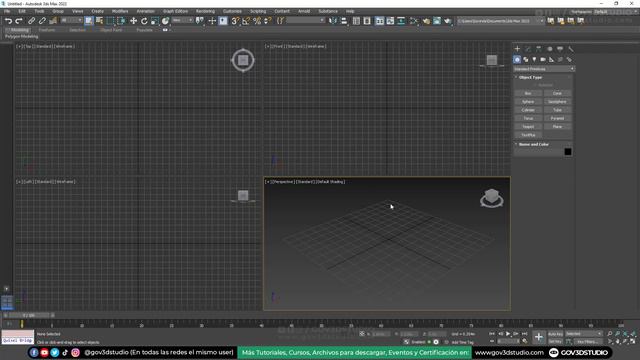Open the key filter Selected dropdown

click(x=584, y=334)
